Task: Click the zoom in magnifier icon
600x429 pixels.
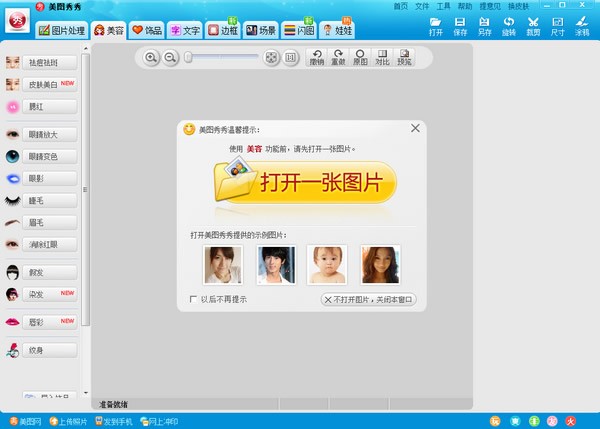Action: pos(152,58)
